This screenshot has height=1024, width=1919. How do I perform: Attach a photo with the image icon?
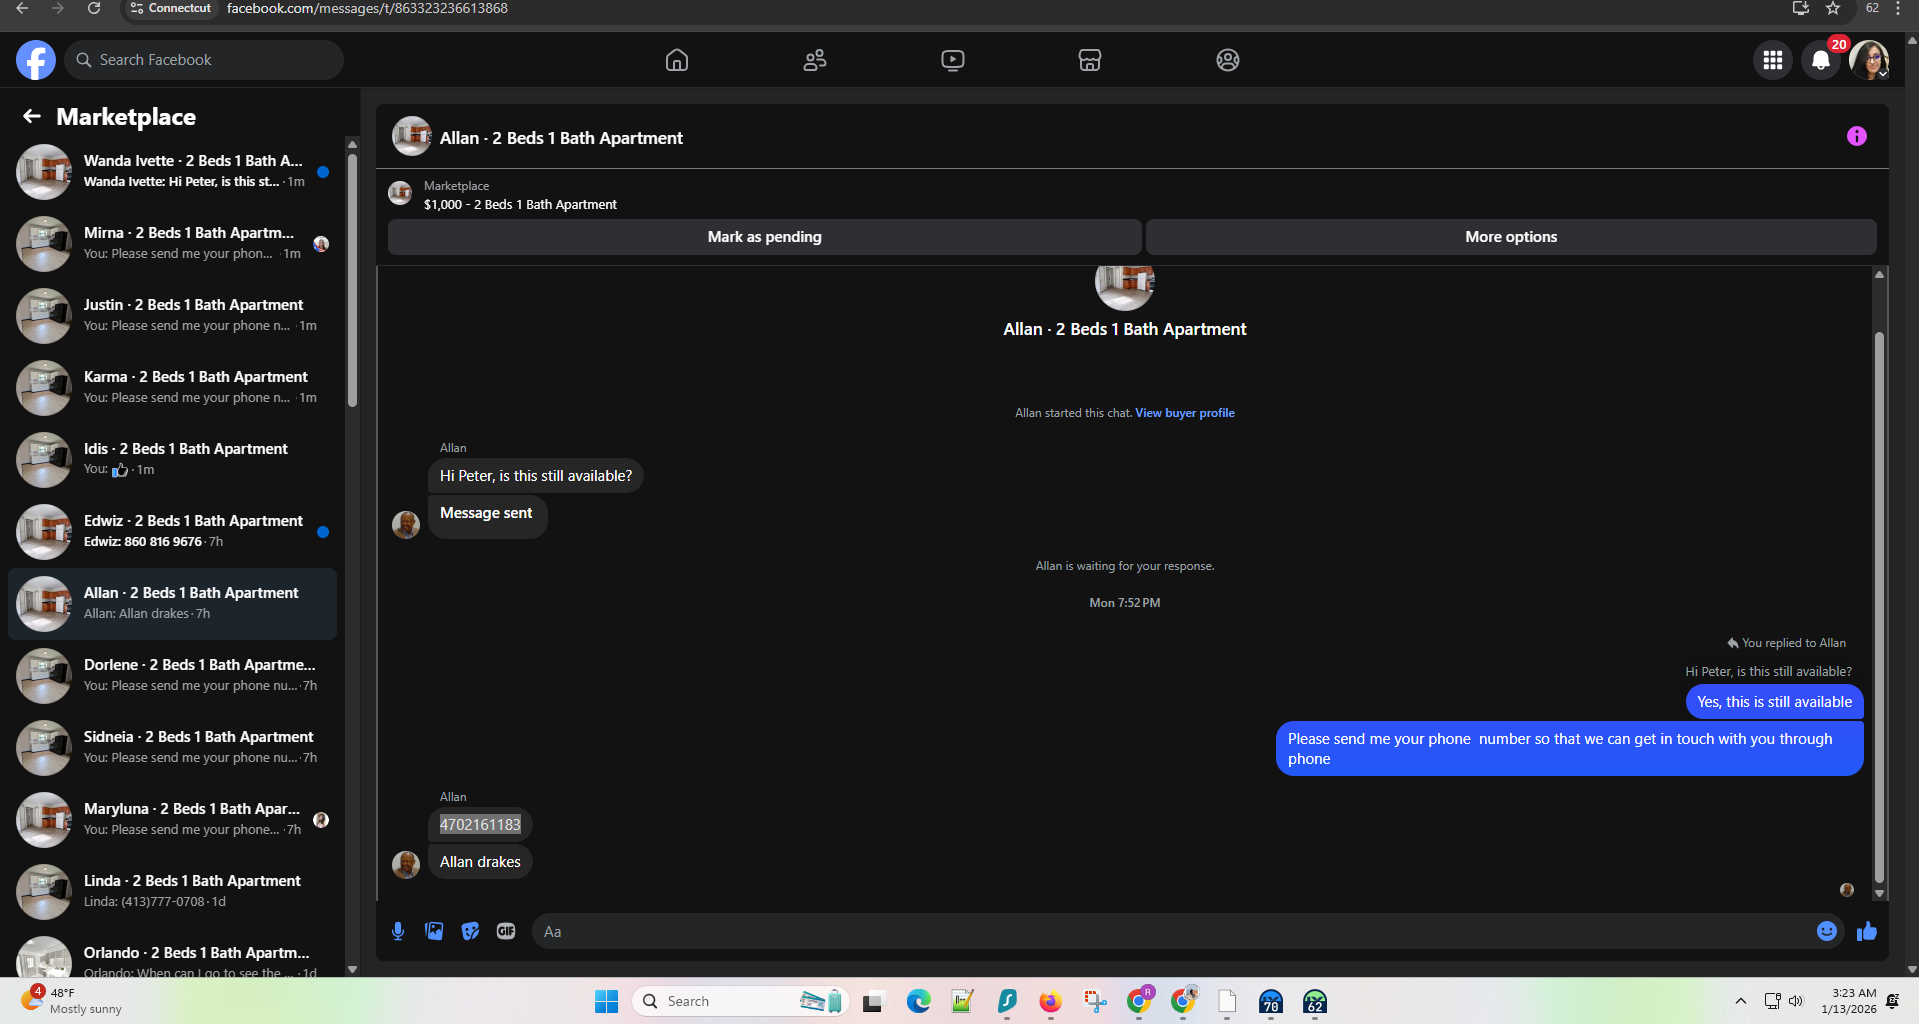coord(434,931)
